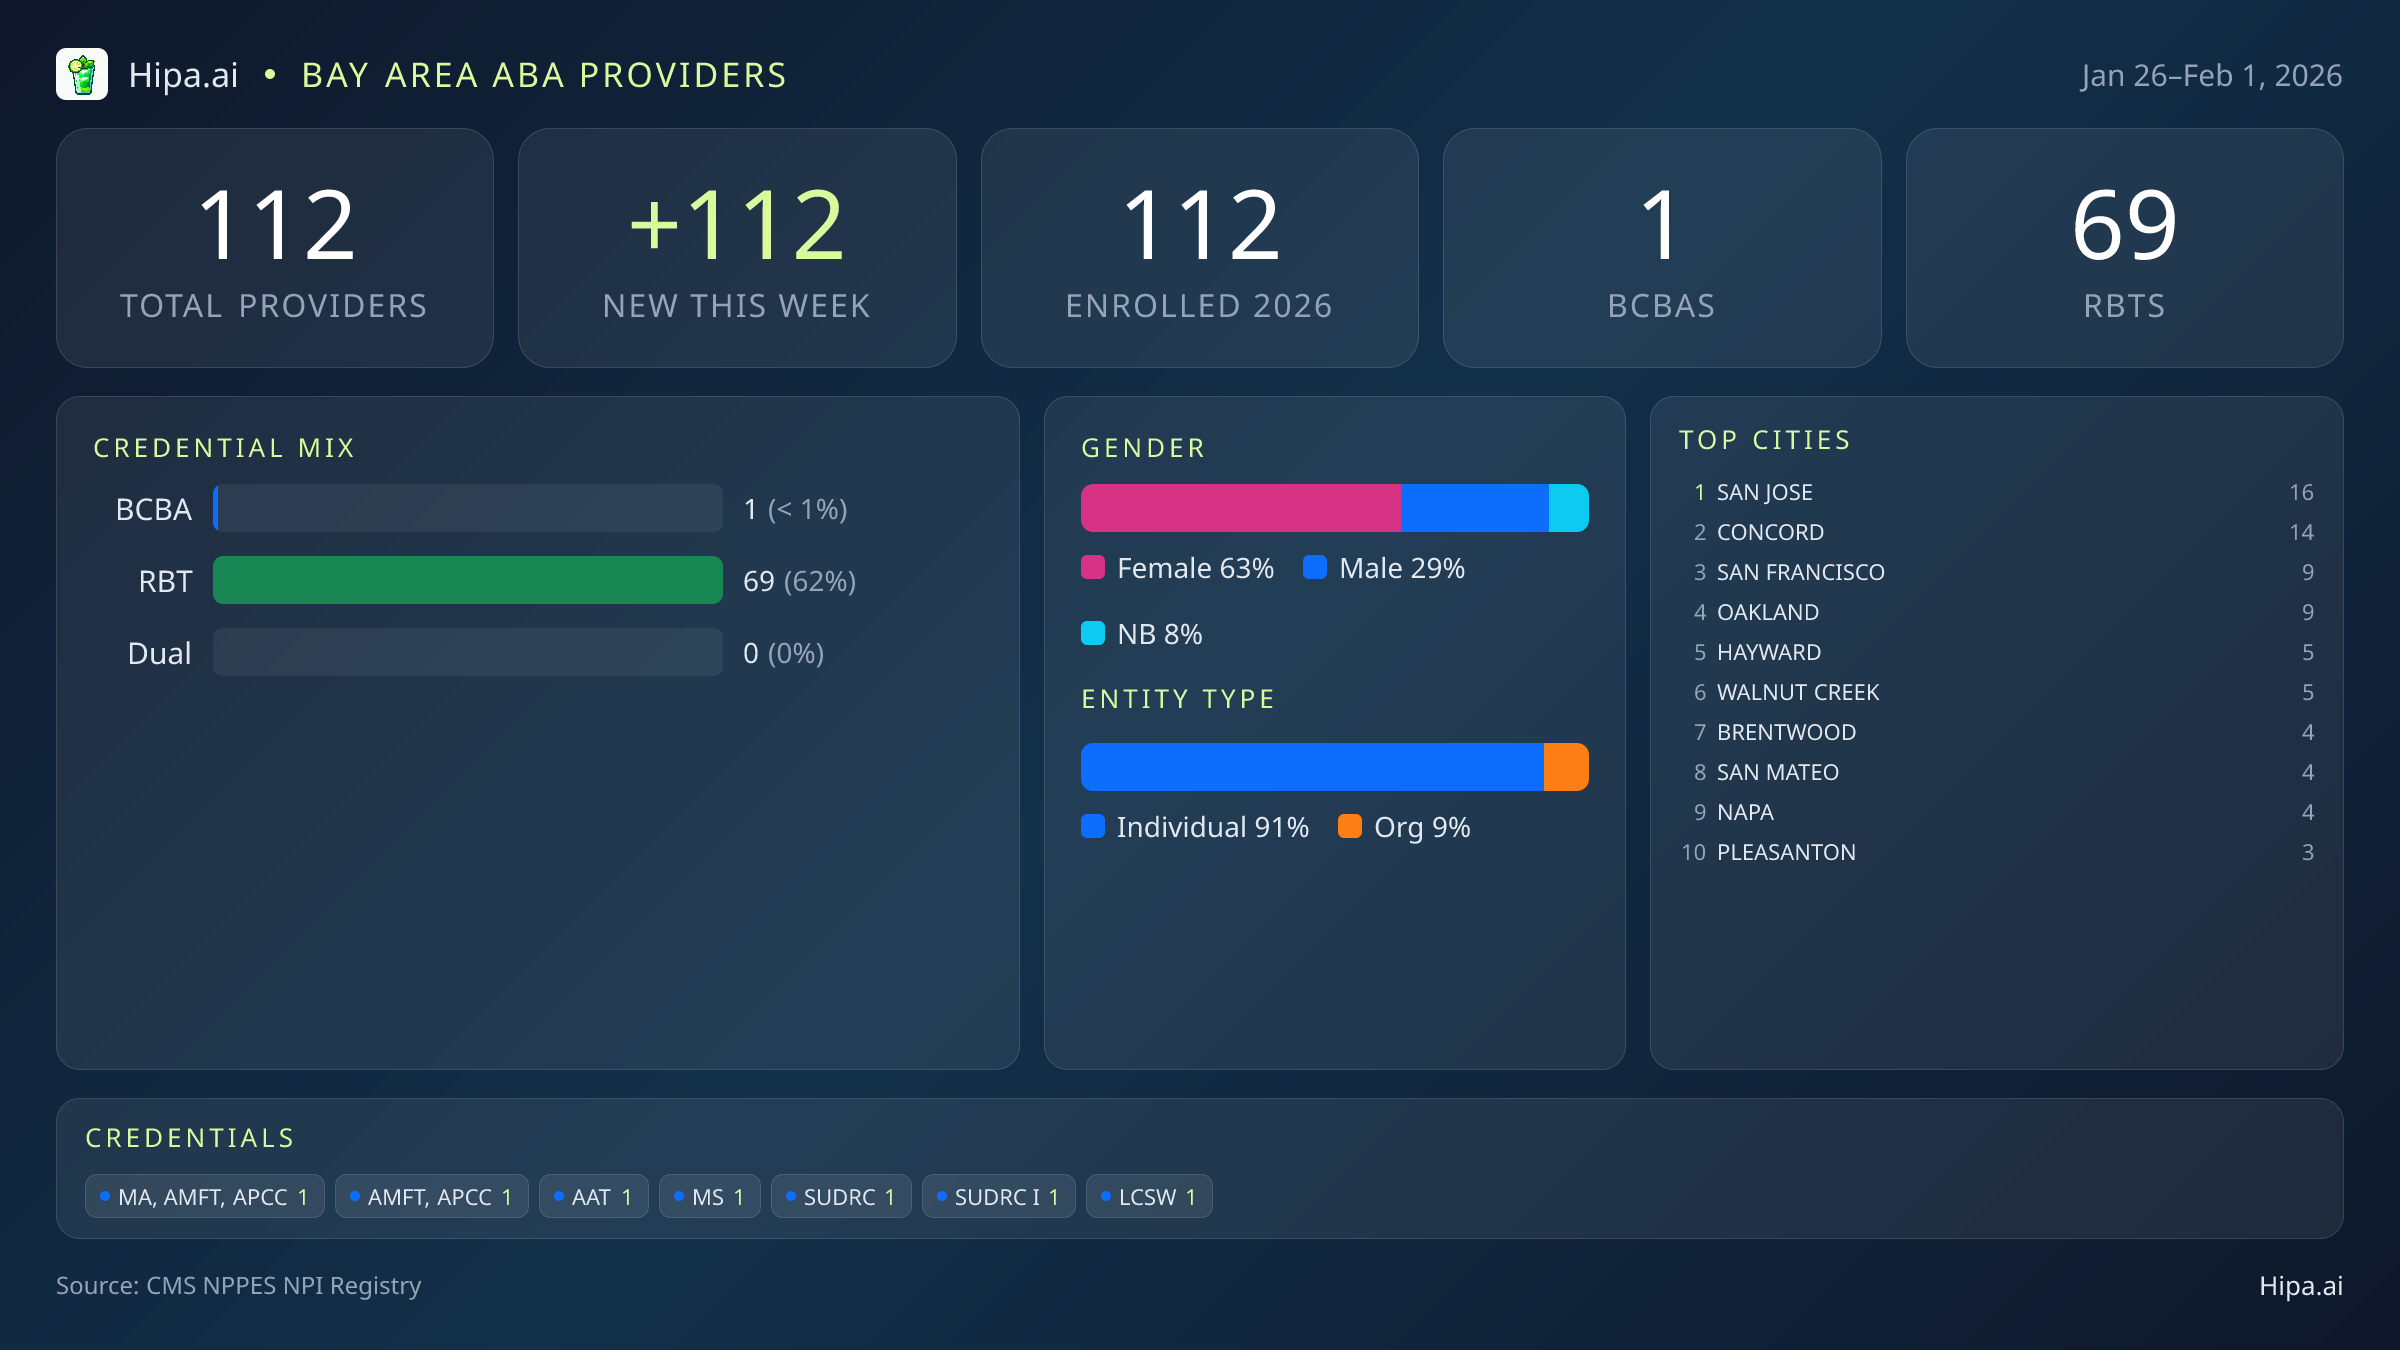Select CONCORD from the Top Cities list

(1769, 532)
